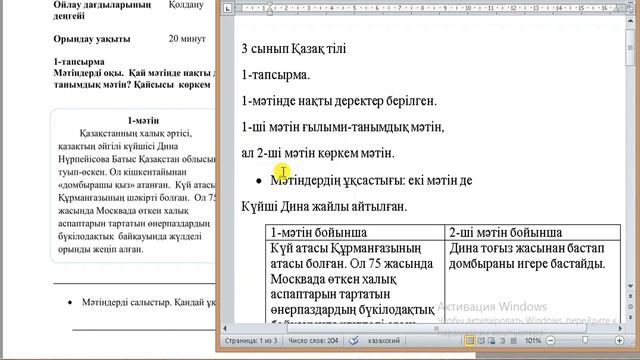This screenshot has width=640, height=360.
Task: Click 'орынды жеңіп алған.' in background document
Action: pyautogui.click(x=101, y=249)
